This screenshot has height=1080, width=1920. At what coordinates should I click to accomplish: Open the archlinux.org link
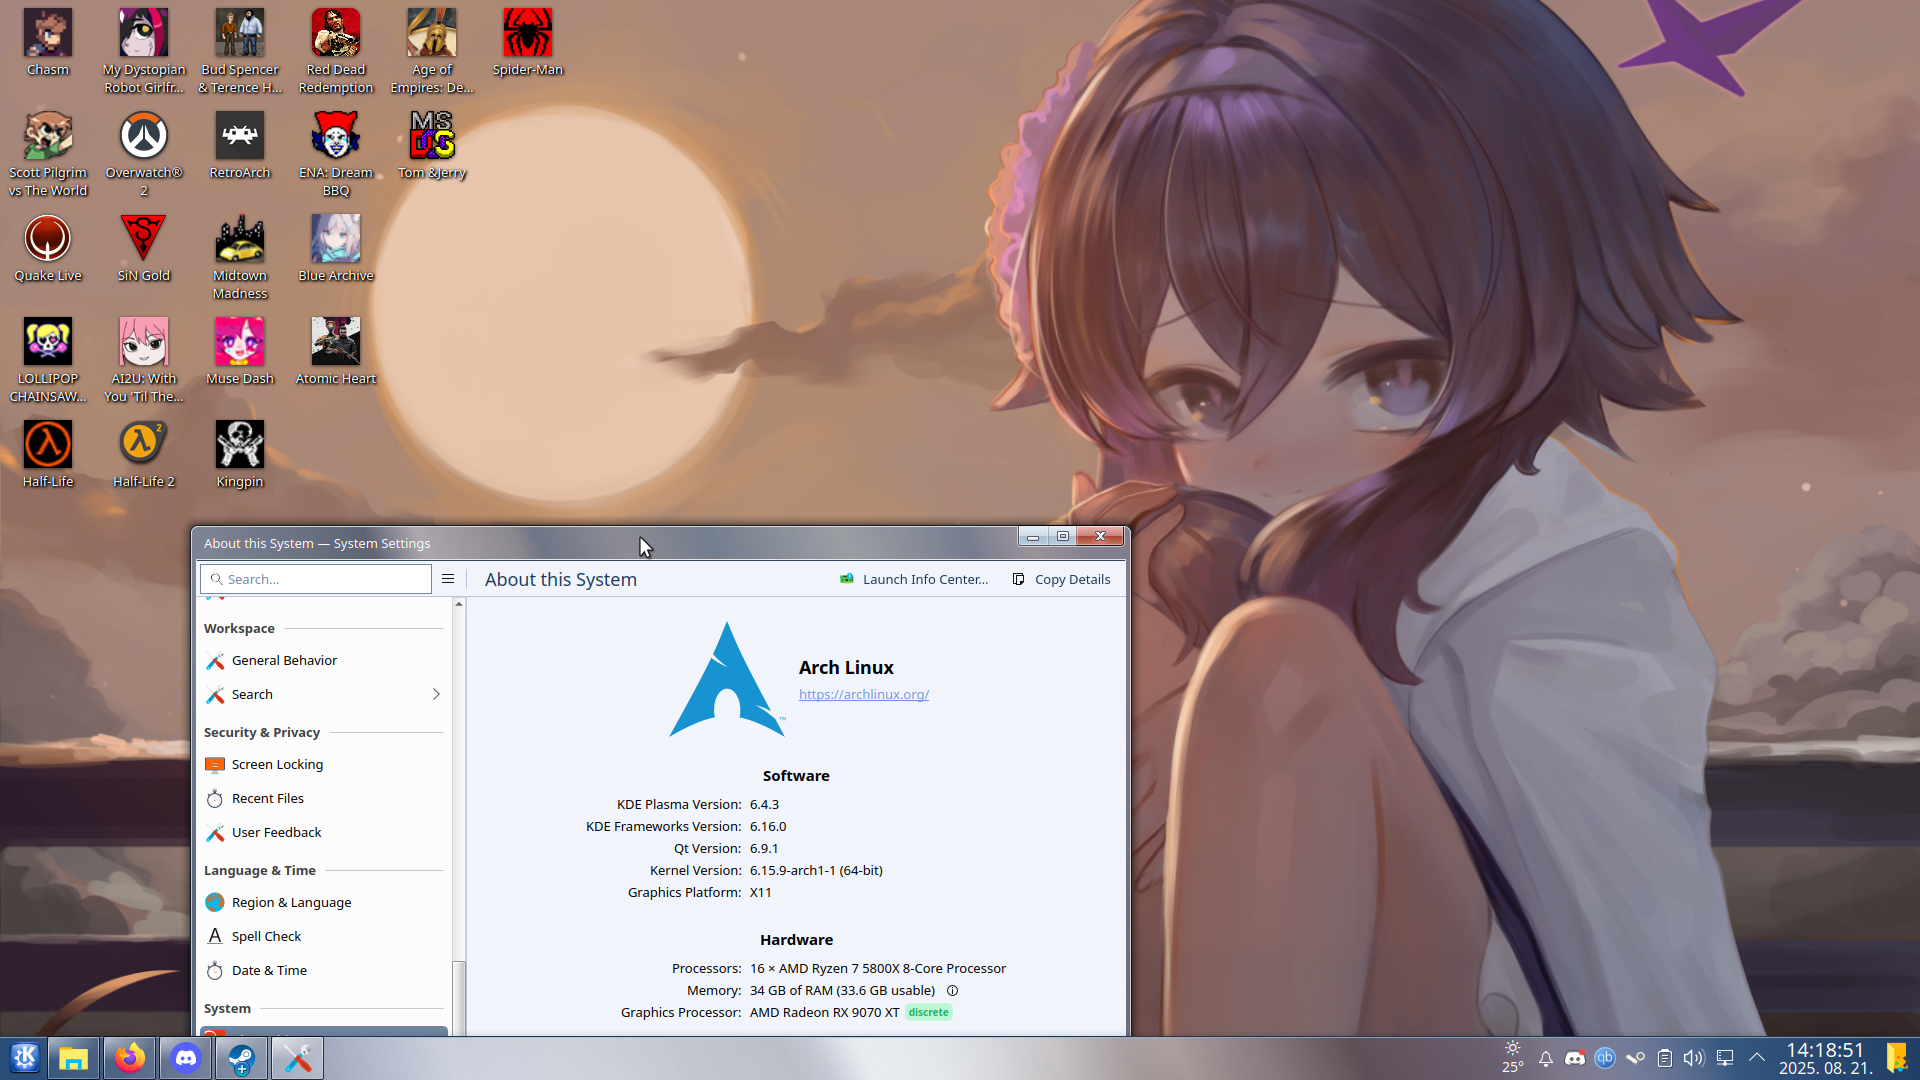(x=863, y=694)
